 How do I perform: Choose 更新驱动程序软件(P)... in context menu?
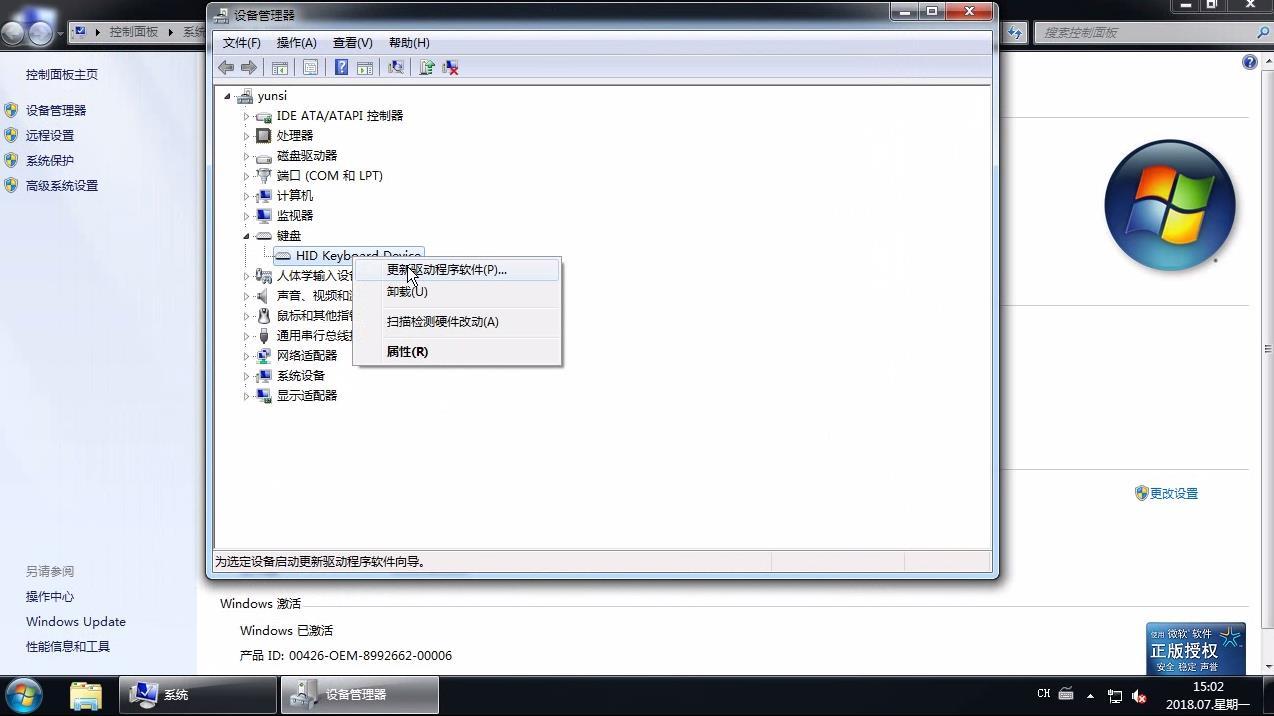pyautogui.click(x=457, y=270)
